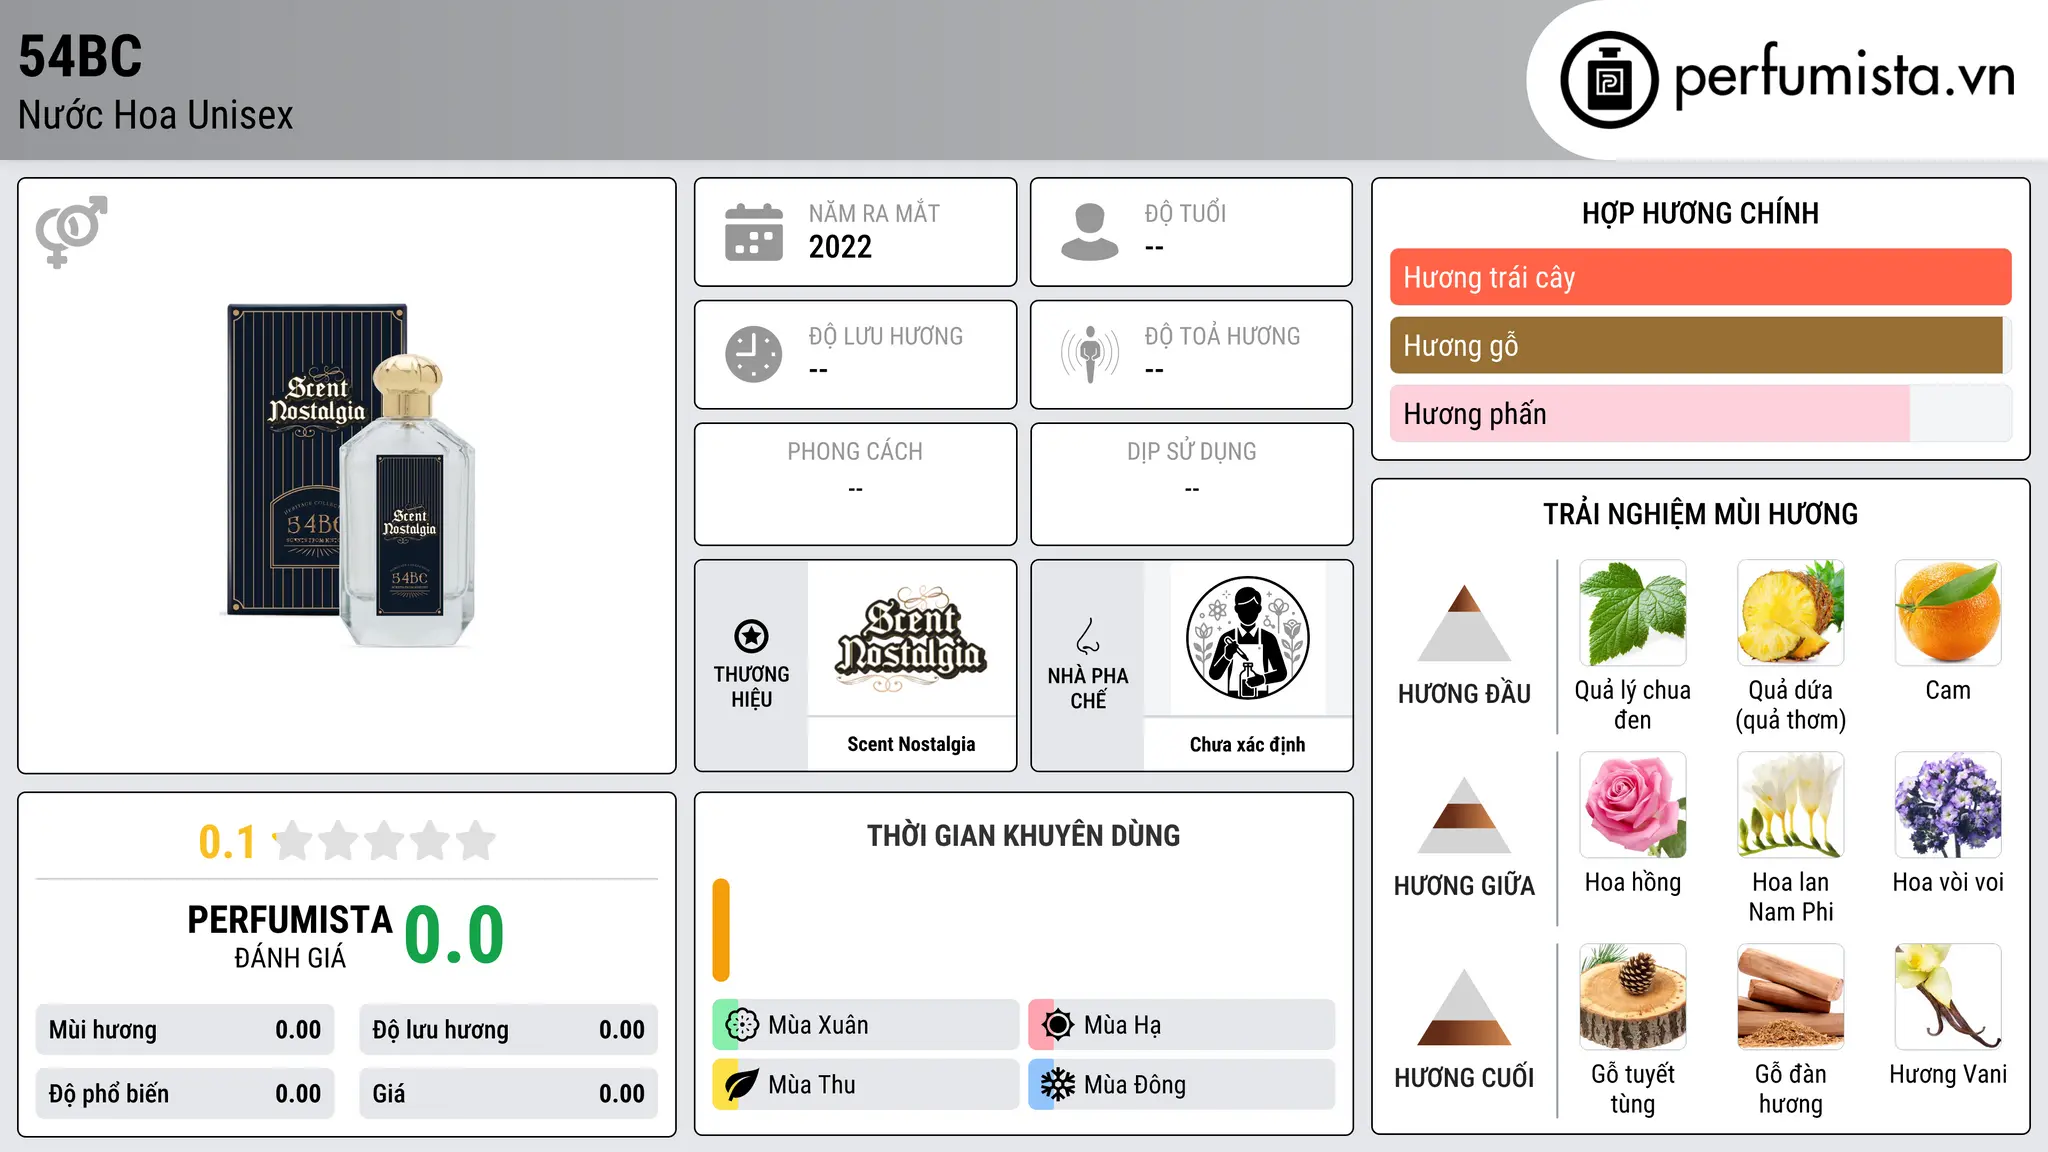Screen dimensions: 2048x1152
Task: Open the Quả dứa pineapple note image
Action: 1791,613
